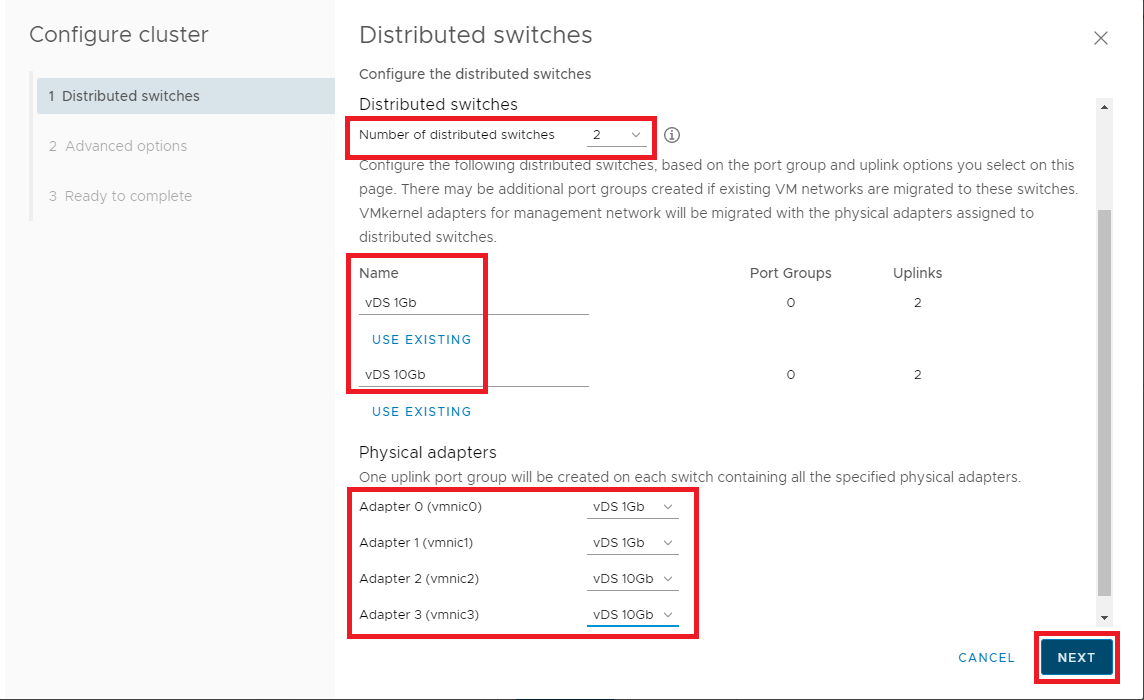Click USE EXISTING under vDS 1Gb
This screenshot has width=1144, height=700.
421,340
